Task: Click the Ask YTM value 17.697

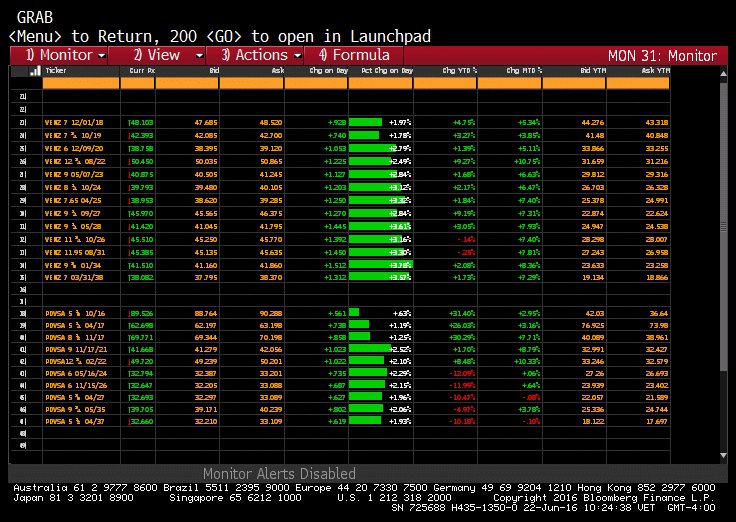Action: click(x=657, y=422)
